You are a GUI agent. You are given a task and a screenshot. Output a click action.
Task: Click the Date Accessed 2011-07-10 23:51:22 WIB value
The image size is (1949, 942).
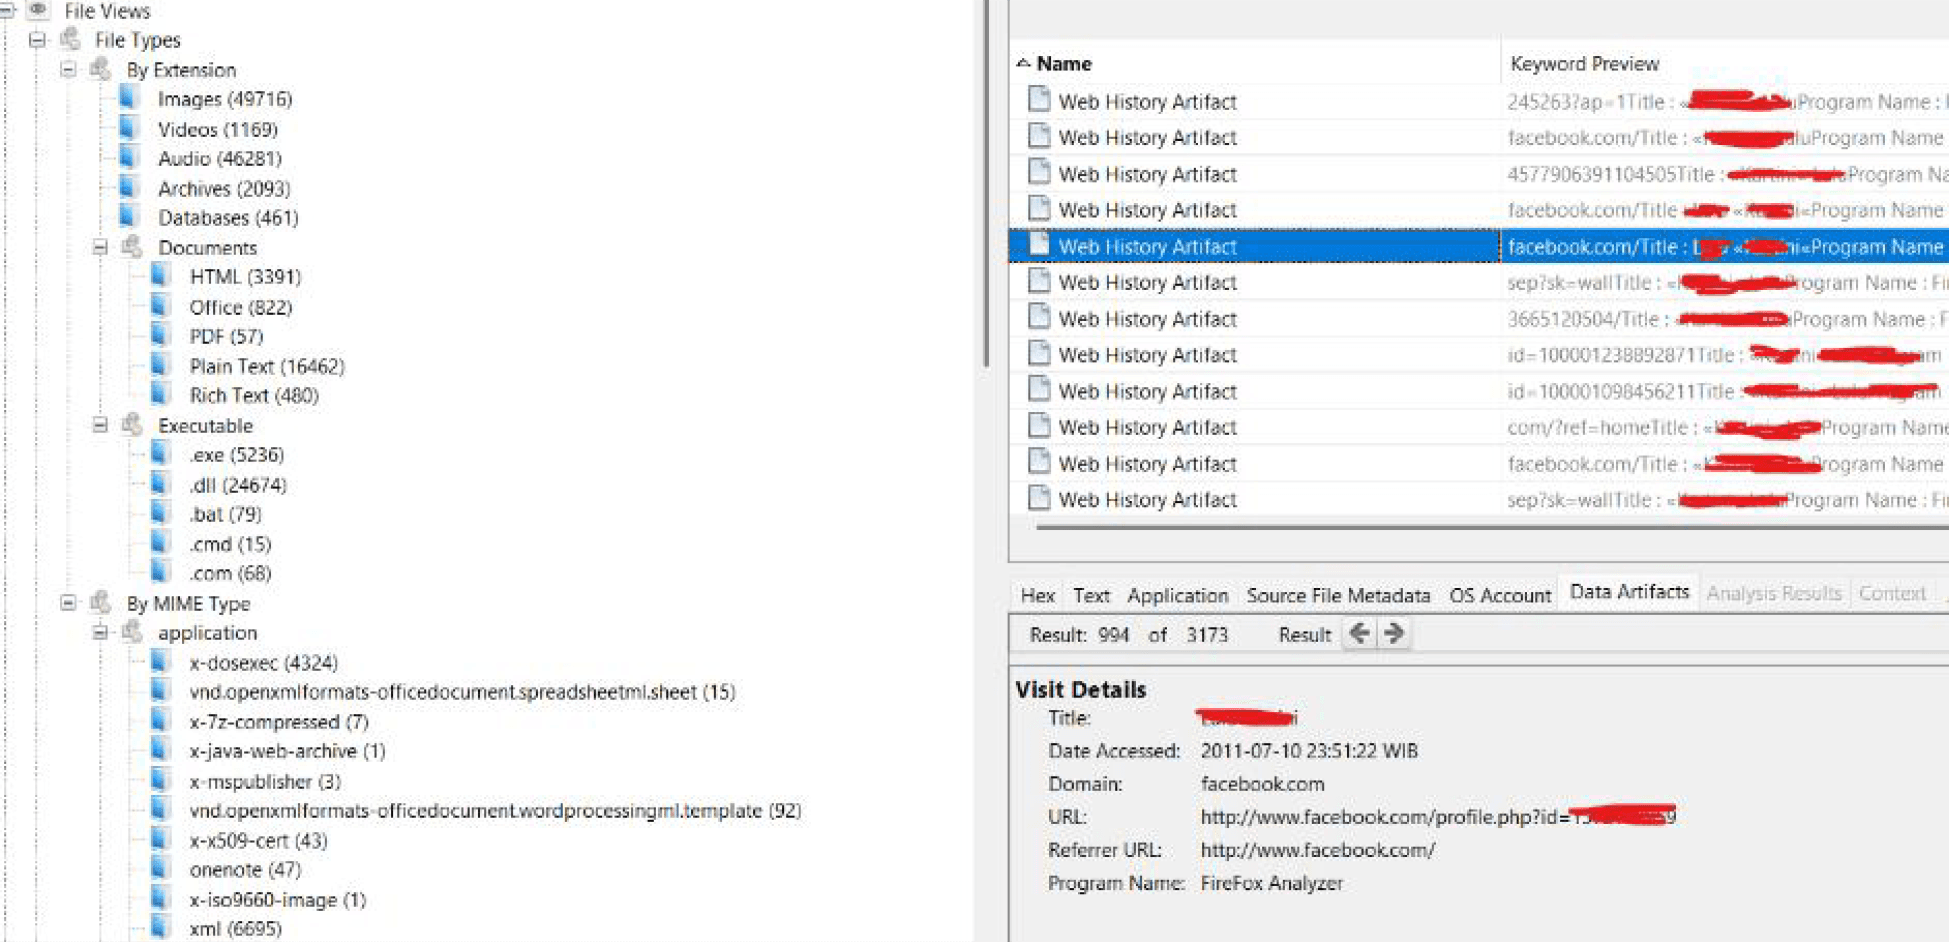tap(1309, 750)
